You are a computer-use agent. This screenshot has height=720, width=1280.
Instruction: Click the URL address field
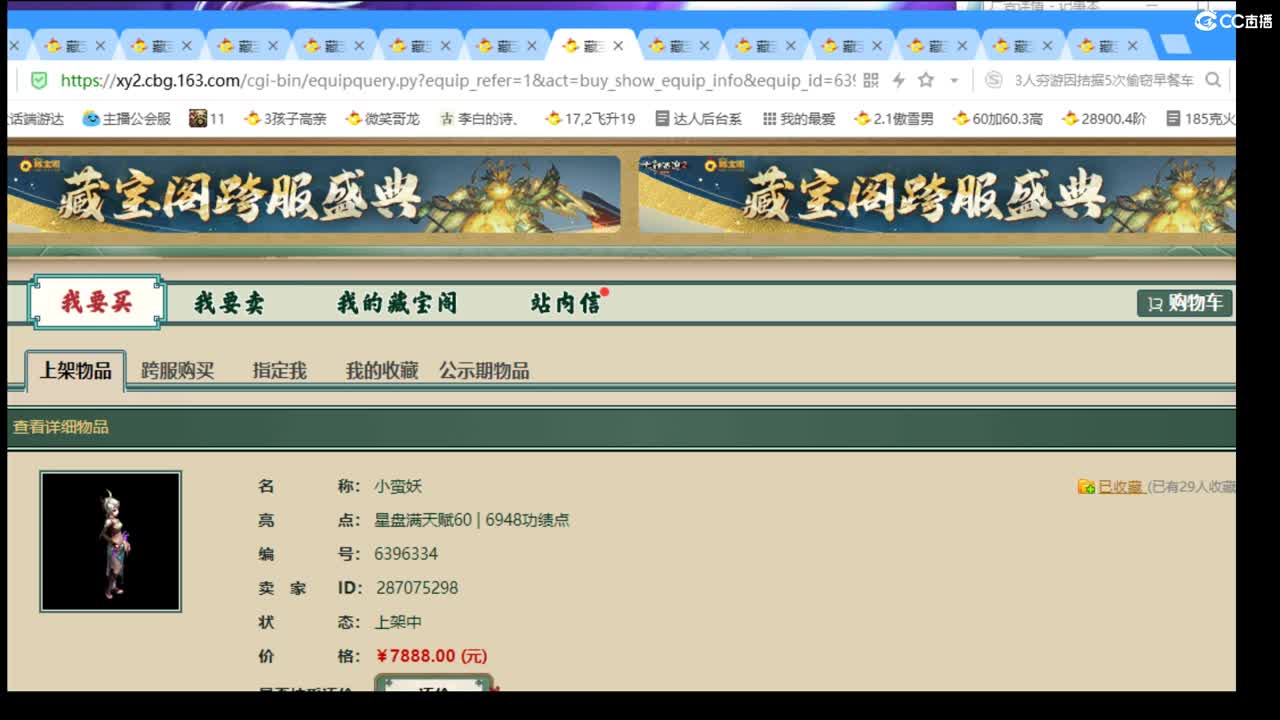click(x=457, y=80)
